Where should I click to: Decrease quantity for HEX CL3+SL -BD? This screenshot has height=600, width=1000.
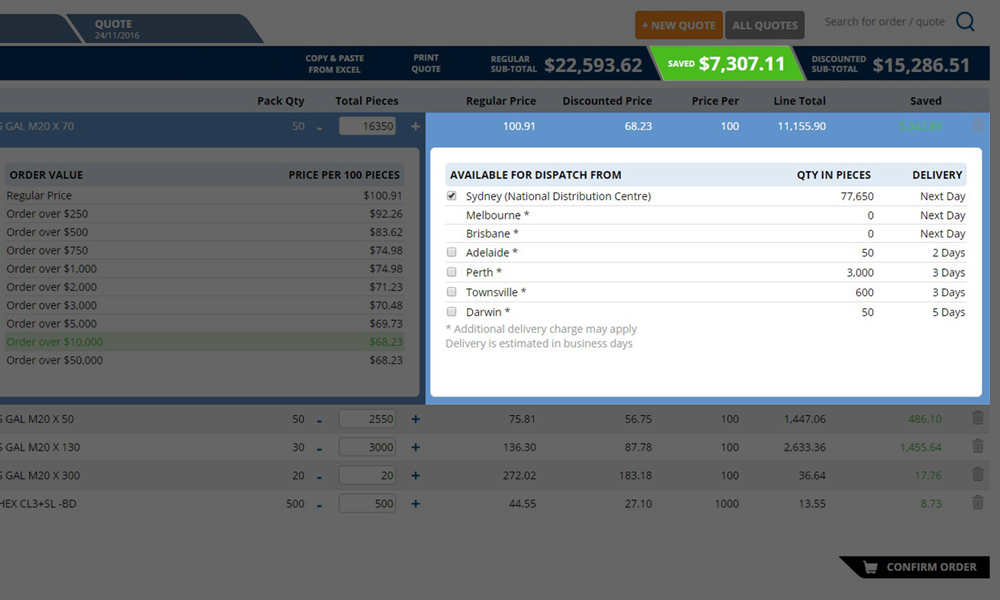click(319, 504)
